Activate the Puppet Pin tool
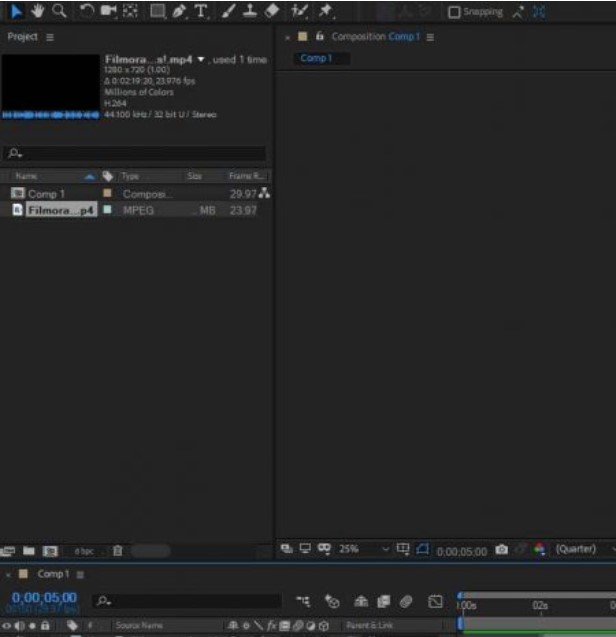This screenshot has height=637, width=616. [325, 11]
